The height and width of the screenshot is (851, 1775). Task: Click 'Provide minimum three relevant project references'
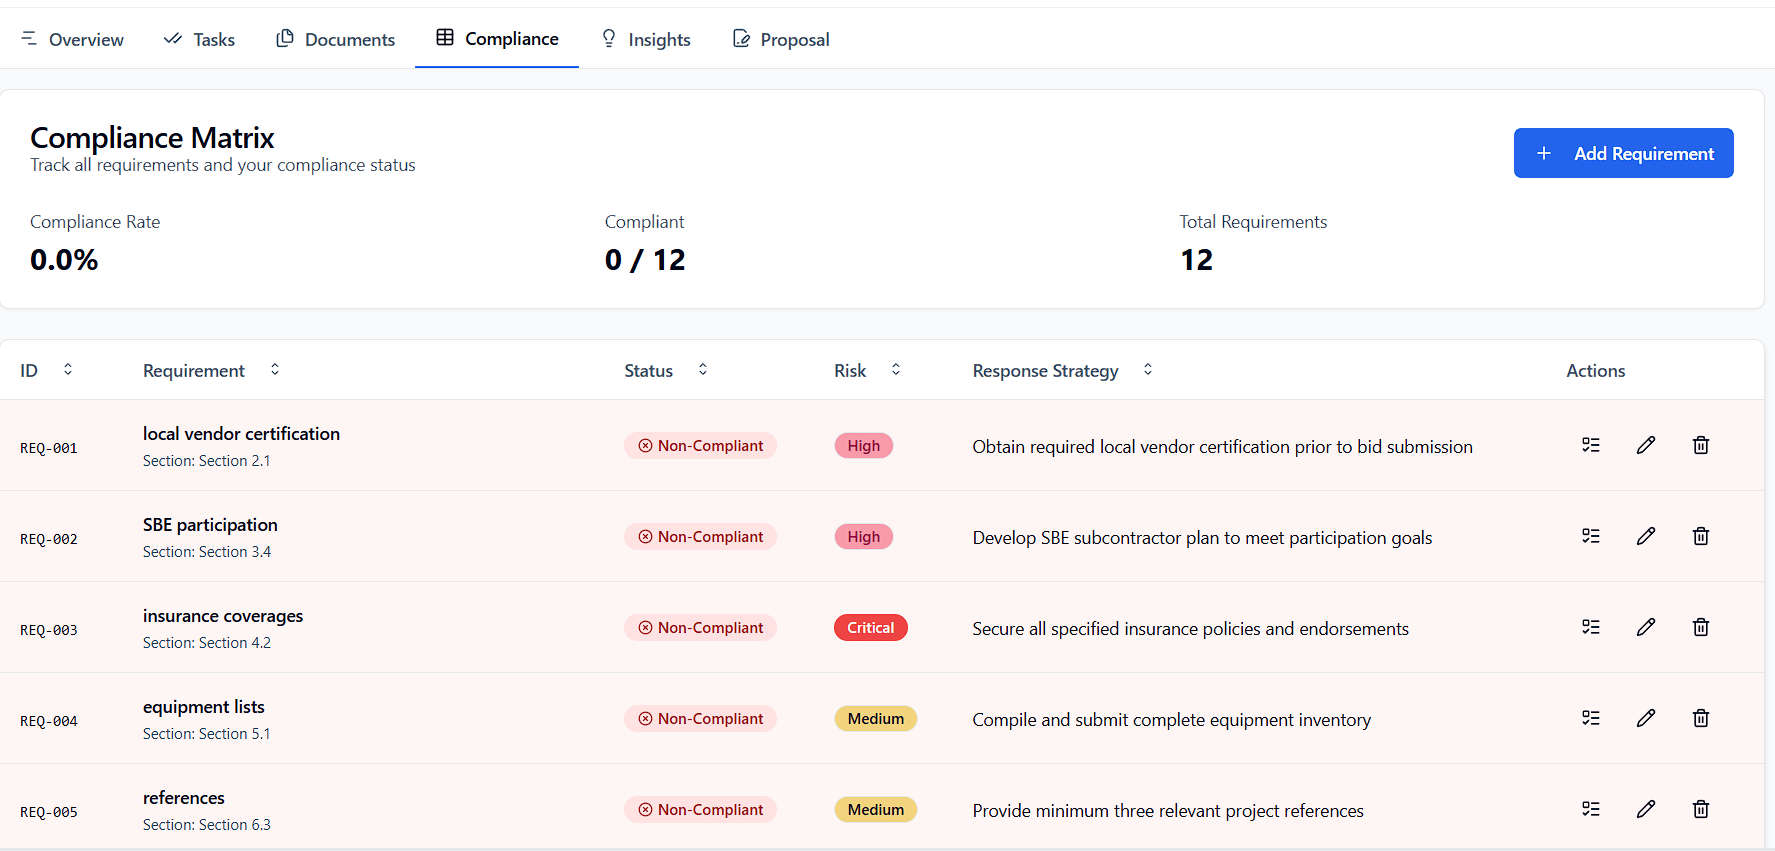tap(1168, 811)
